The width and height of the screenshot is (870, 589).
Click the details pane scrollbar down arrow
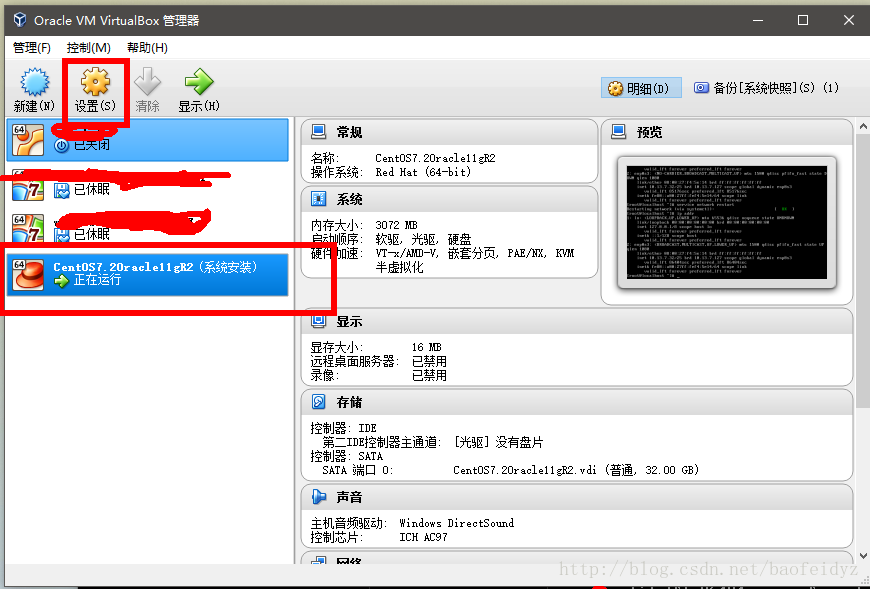tap(863, 555)
